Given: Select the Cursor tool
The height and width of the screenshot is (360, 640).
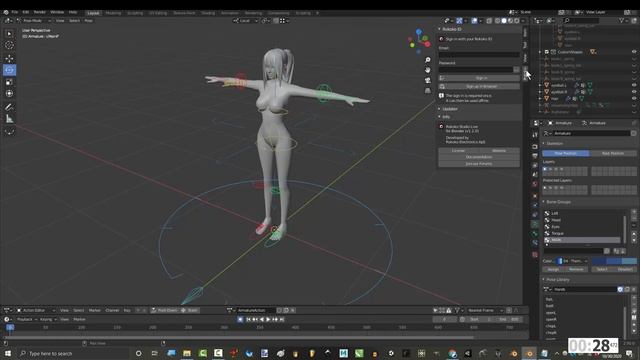Looking at the screenshot, I should click(9, 45).
